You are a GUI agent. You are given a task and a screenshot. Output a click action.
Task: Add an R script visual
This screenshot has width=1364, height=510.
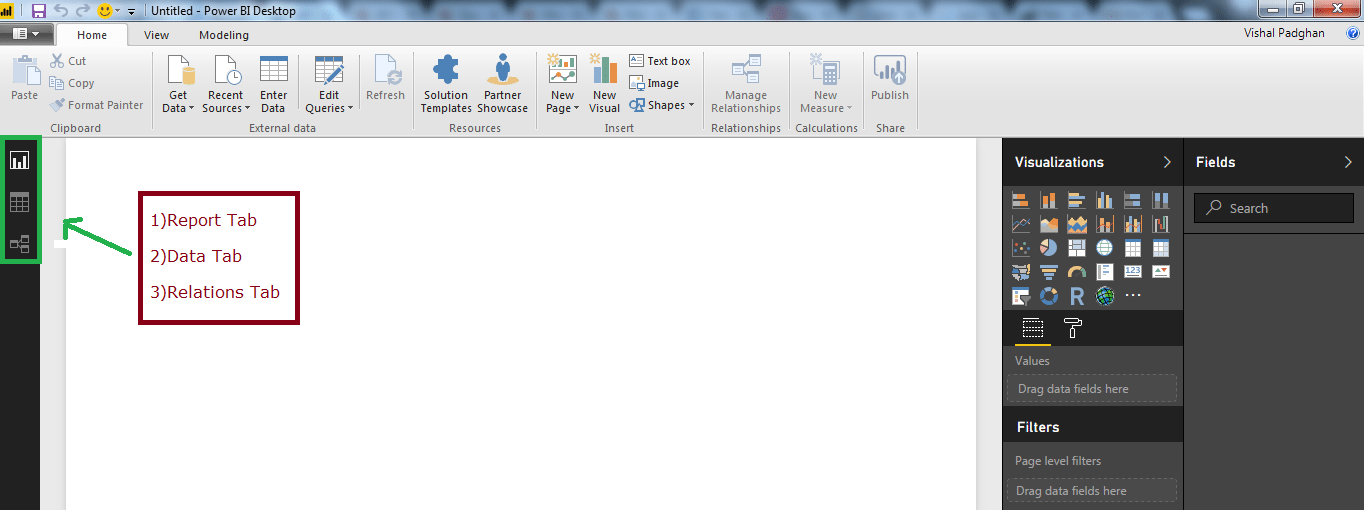(x=1077, y=296)
